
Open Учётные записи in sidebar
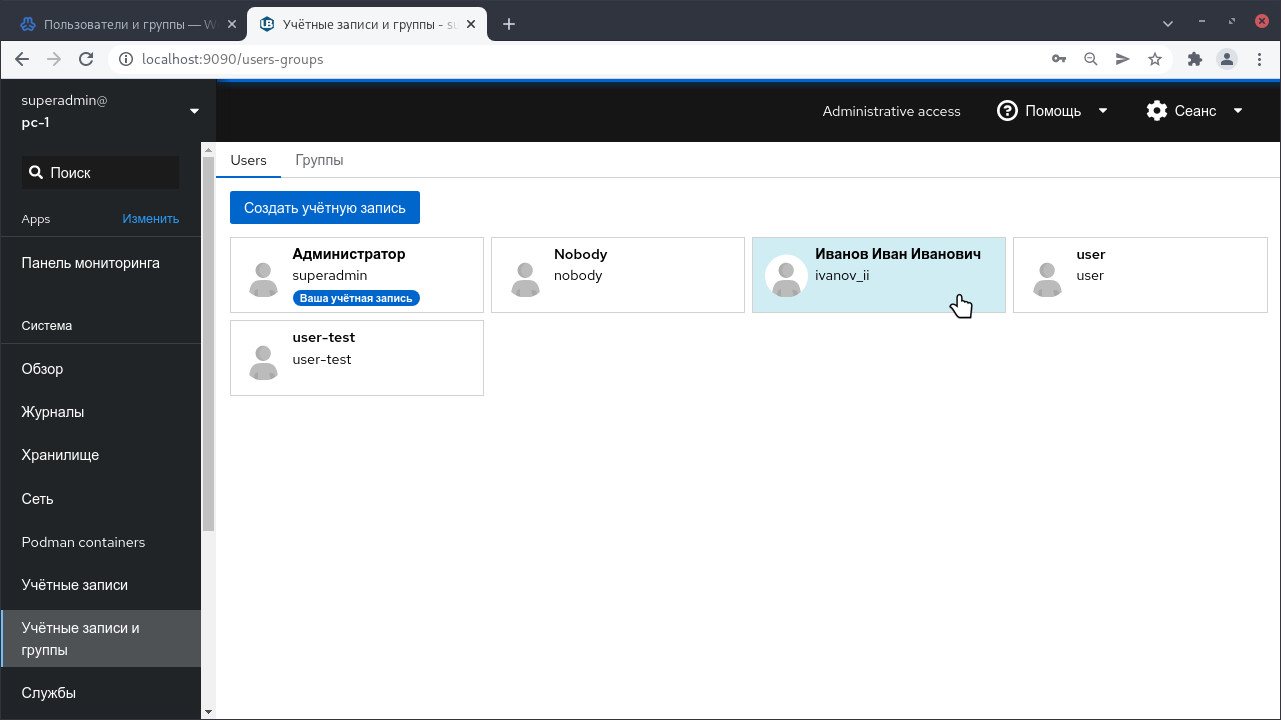point(100,585)
